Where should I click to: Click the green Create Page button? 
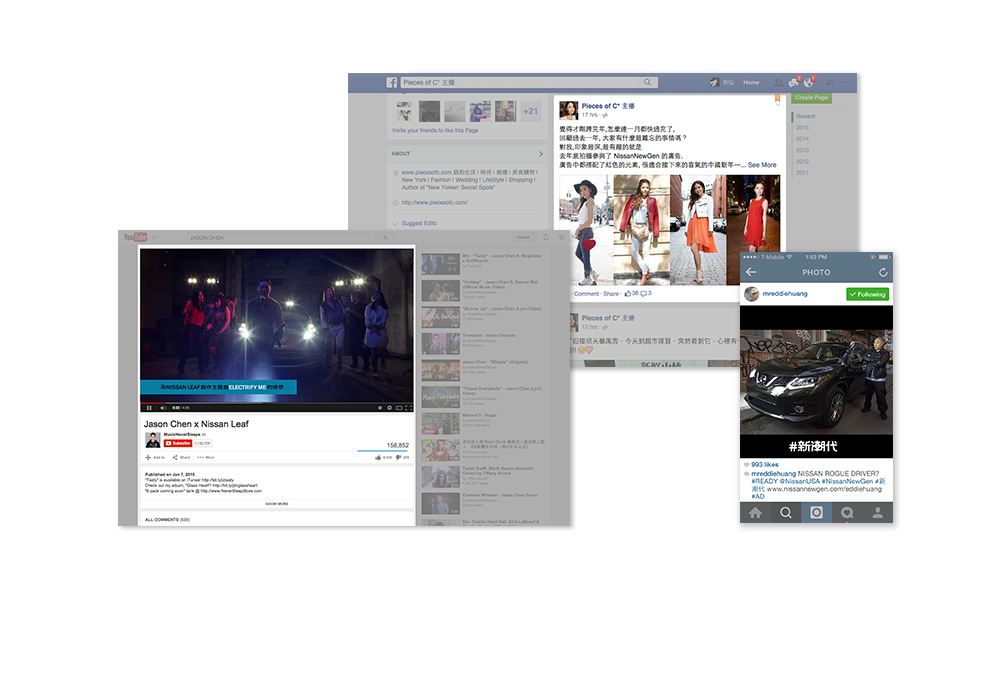click(811, 98)
